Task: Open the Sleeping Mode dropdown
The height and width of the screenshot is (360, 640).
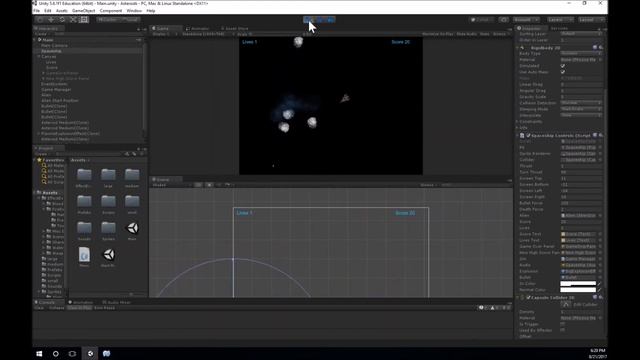Action: tap(581, 109)
